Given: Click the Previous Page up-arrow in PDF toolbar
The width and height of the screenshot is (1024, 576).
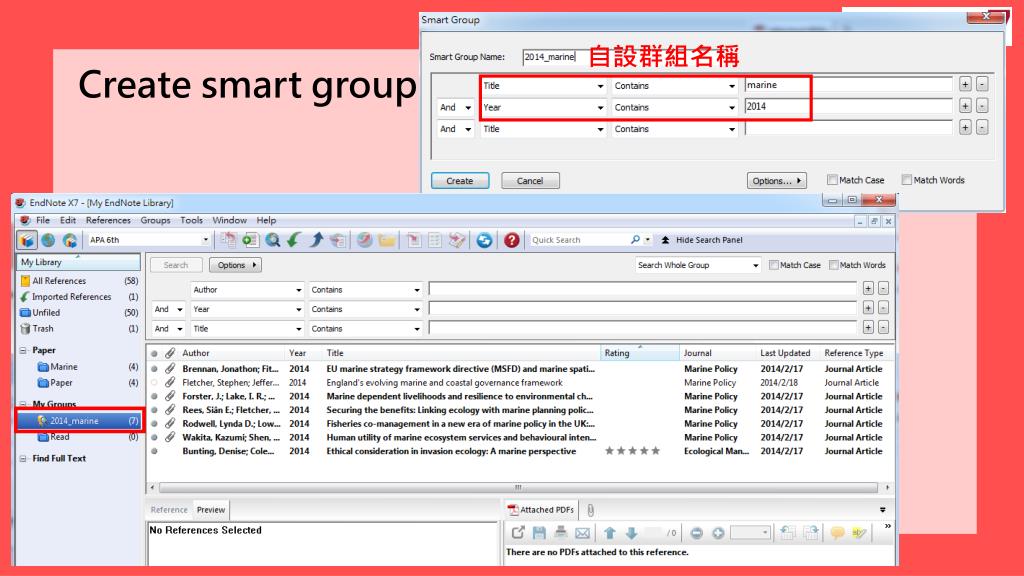Looking at the screenshot, I should [609, 533].
